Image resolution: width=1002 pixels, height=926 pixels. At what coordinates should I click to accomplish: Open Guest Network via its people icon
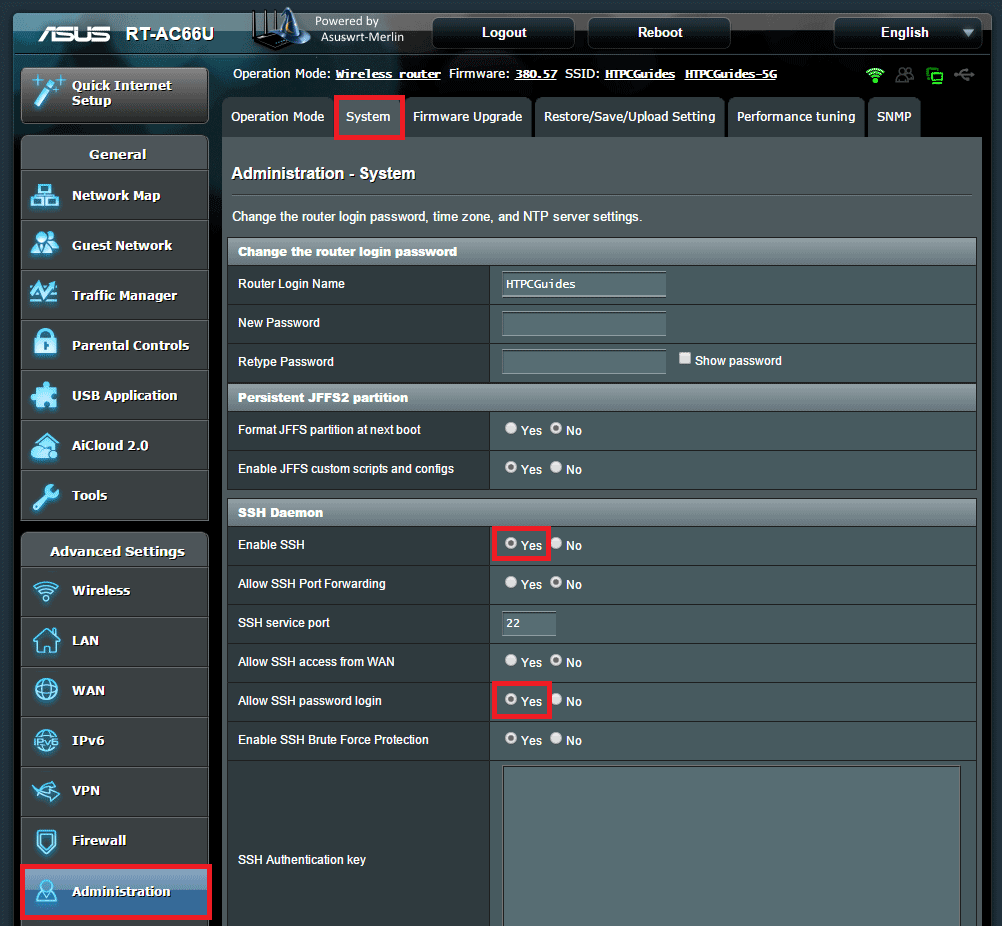45,245
